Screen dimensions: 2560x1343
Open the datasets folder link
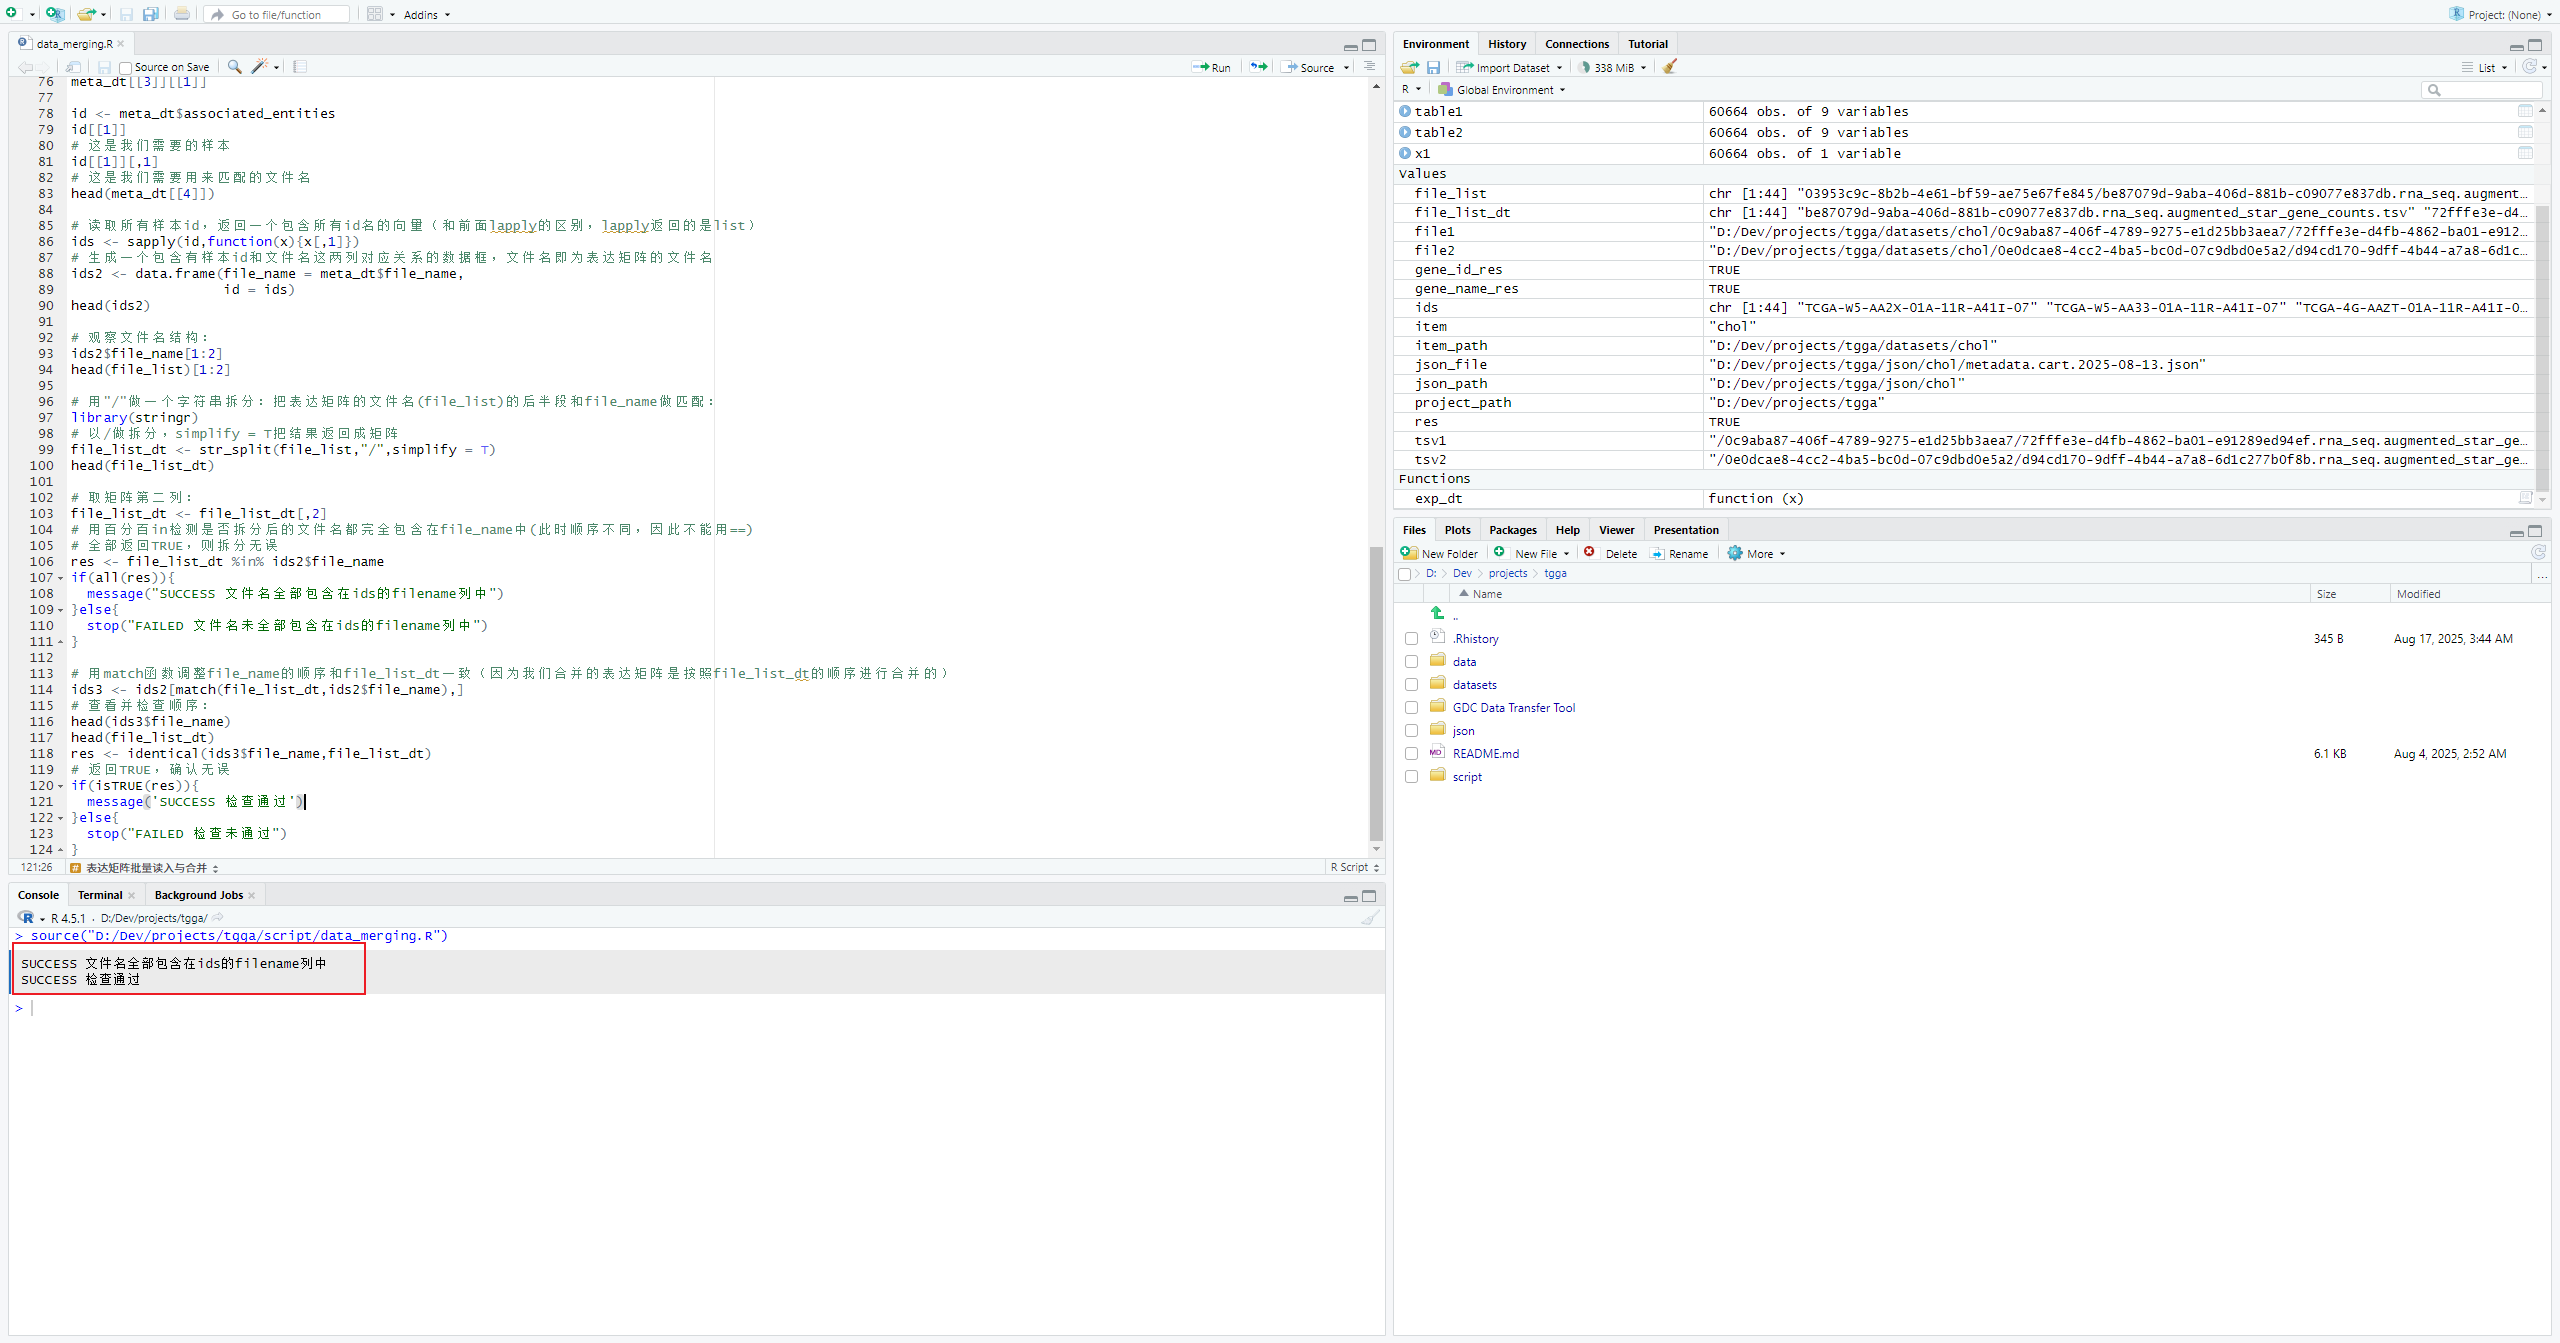click(x=1474, y=685)
